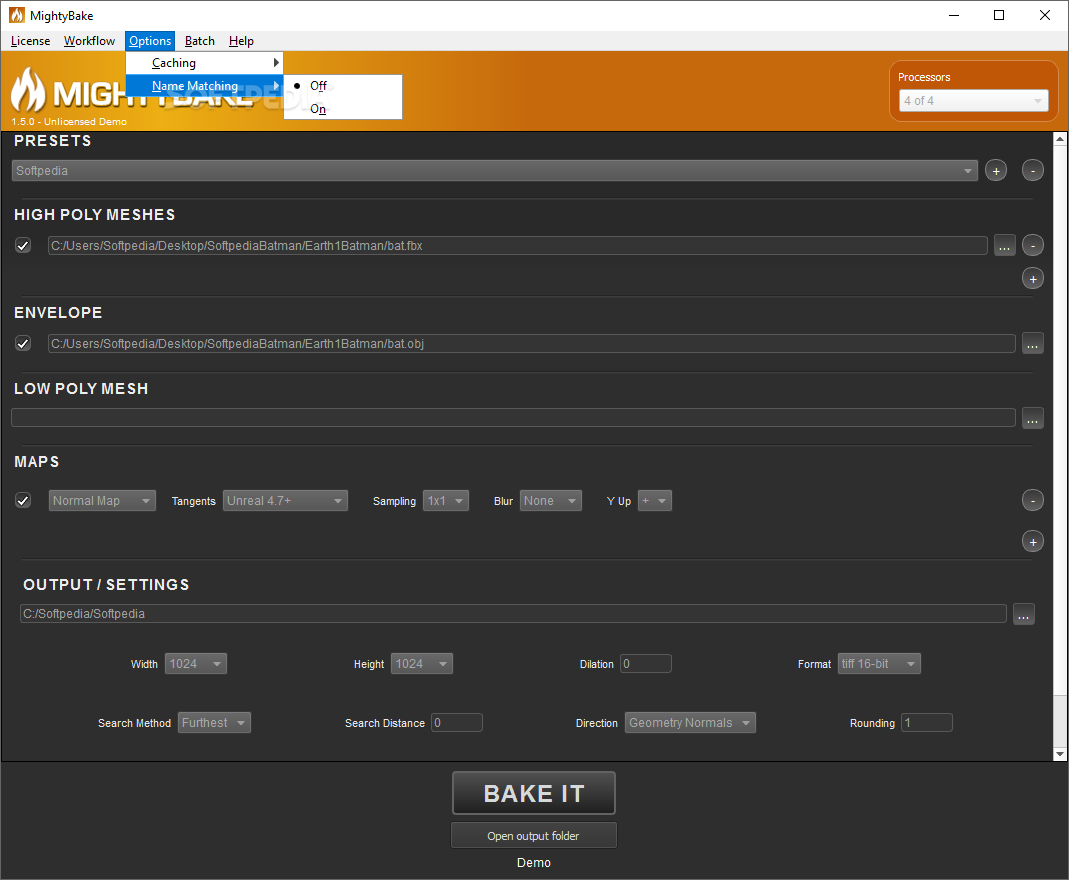
Task: Click the BAKE IT button
Action: (534, 793)
